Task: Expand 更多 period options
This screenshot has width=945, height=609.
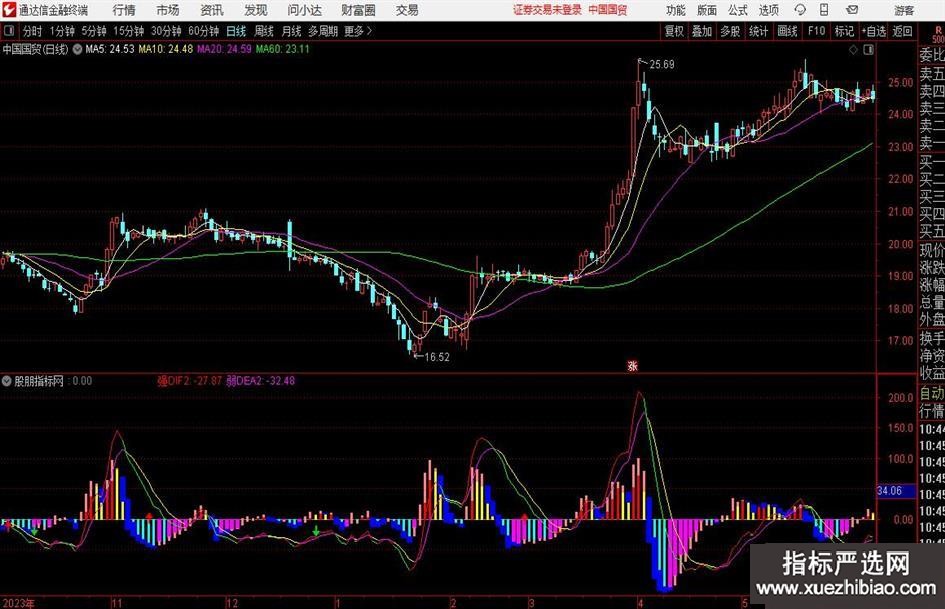Action: (358, 31)
